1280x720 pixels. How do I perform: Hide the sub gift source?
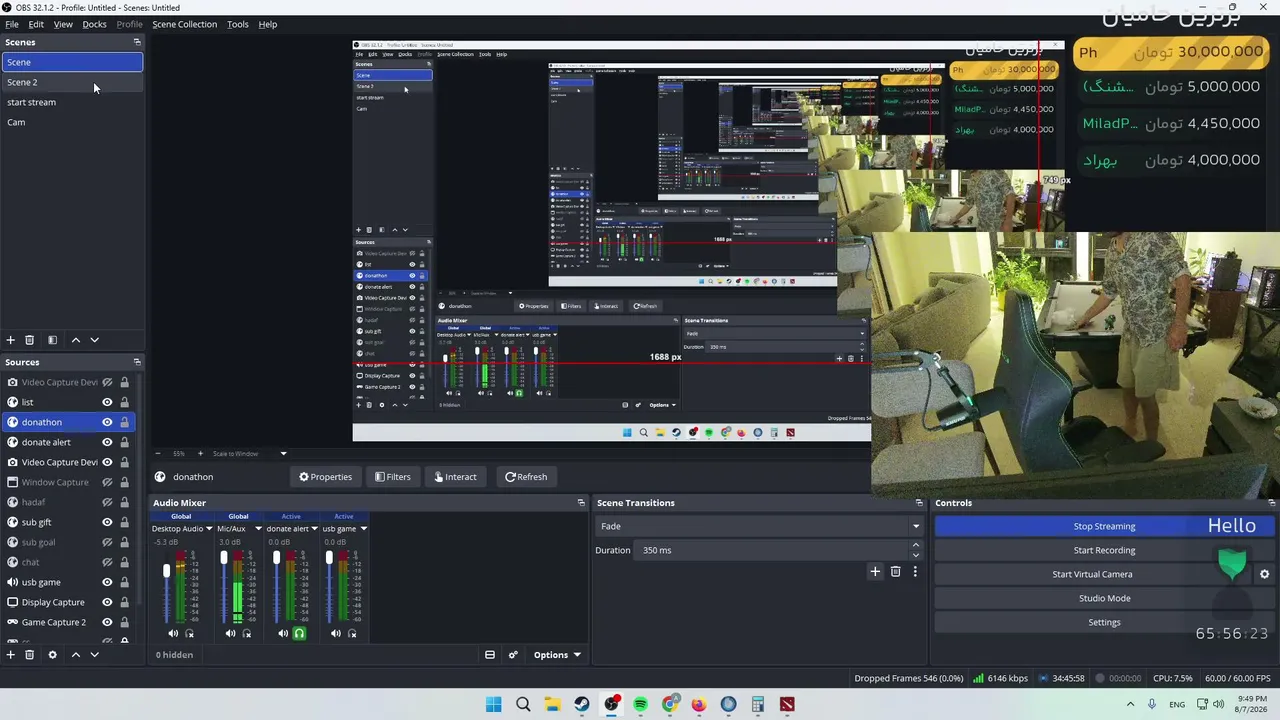[107, 522]
